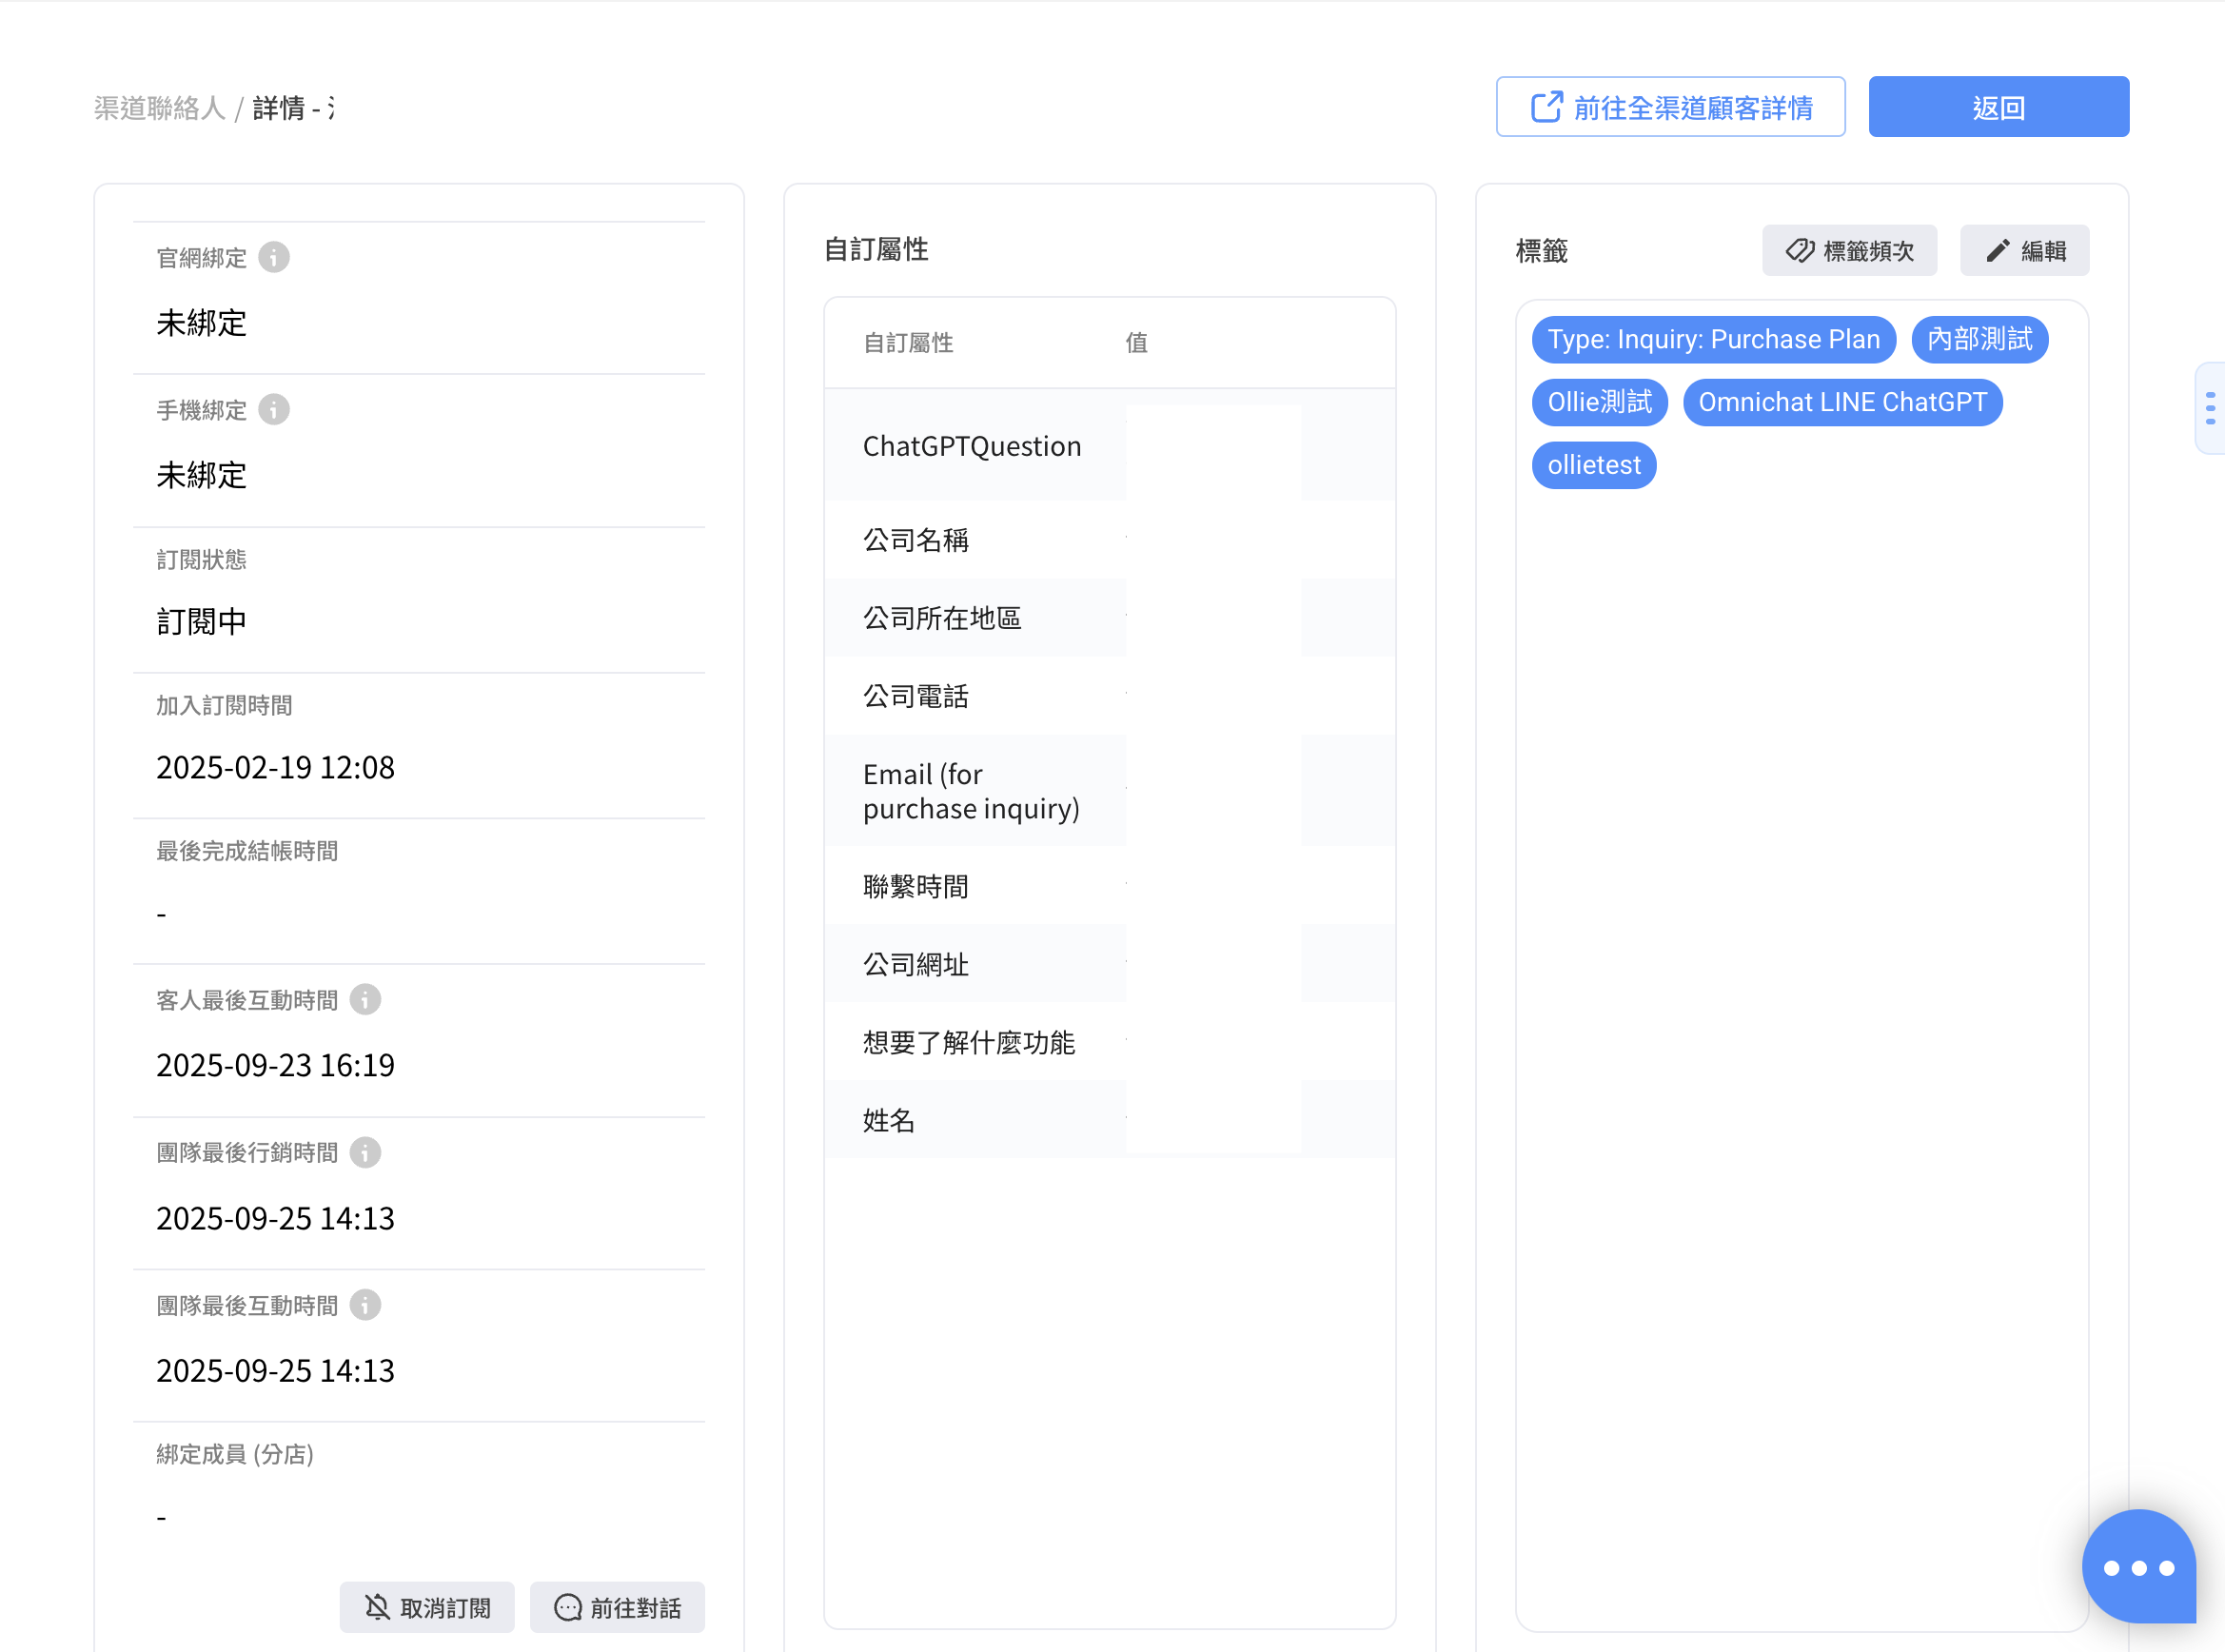Select the 內部測試 tag
Viewport: 2225px width, 1652px height.
[x=1979, y=339]
